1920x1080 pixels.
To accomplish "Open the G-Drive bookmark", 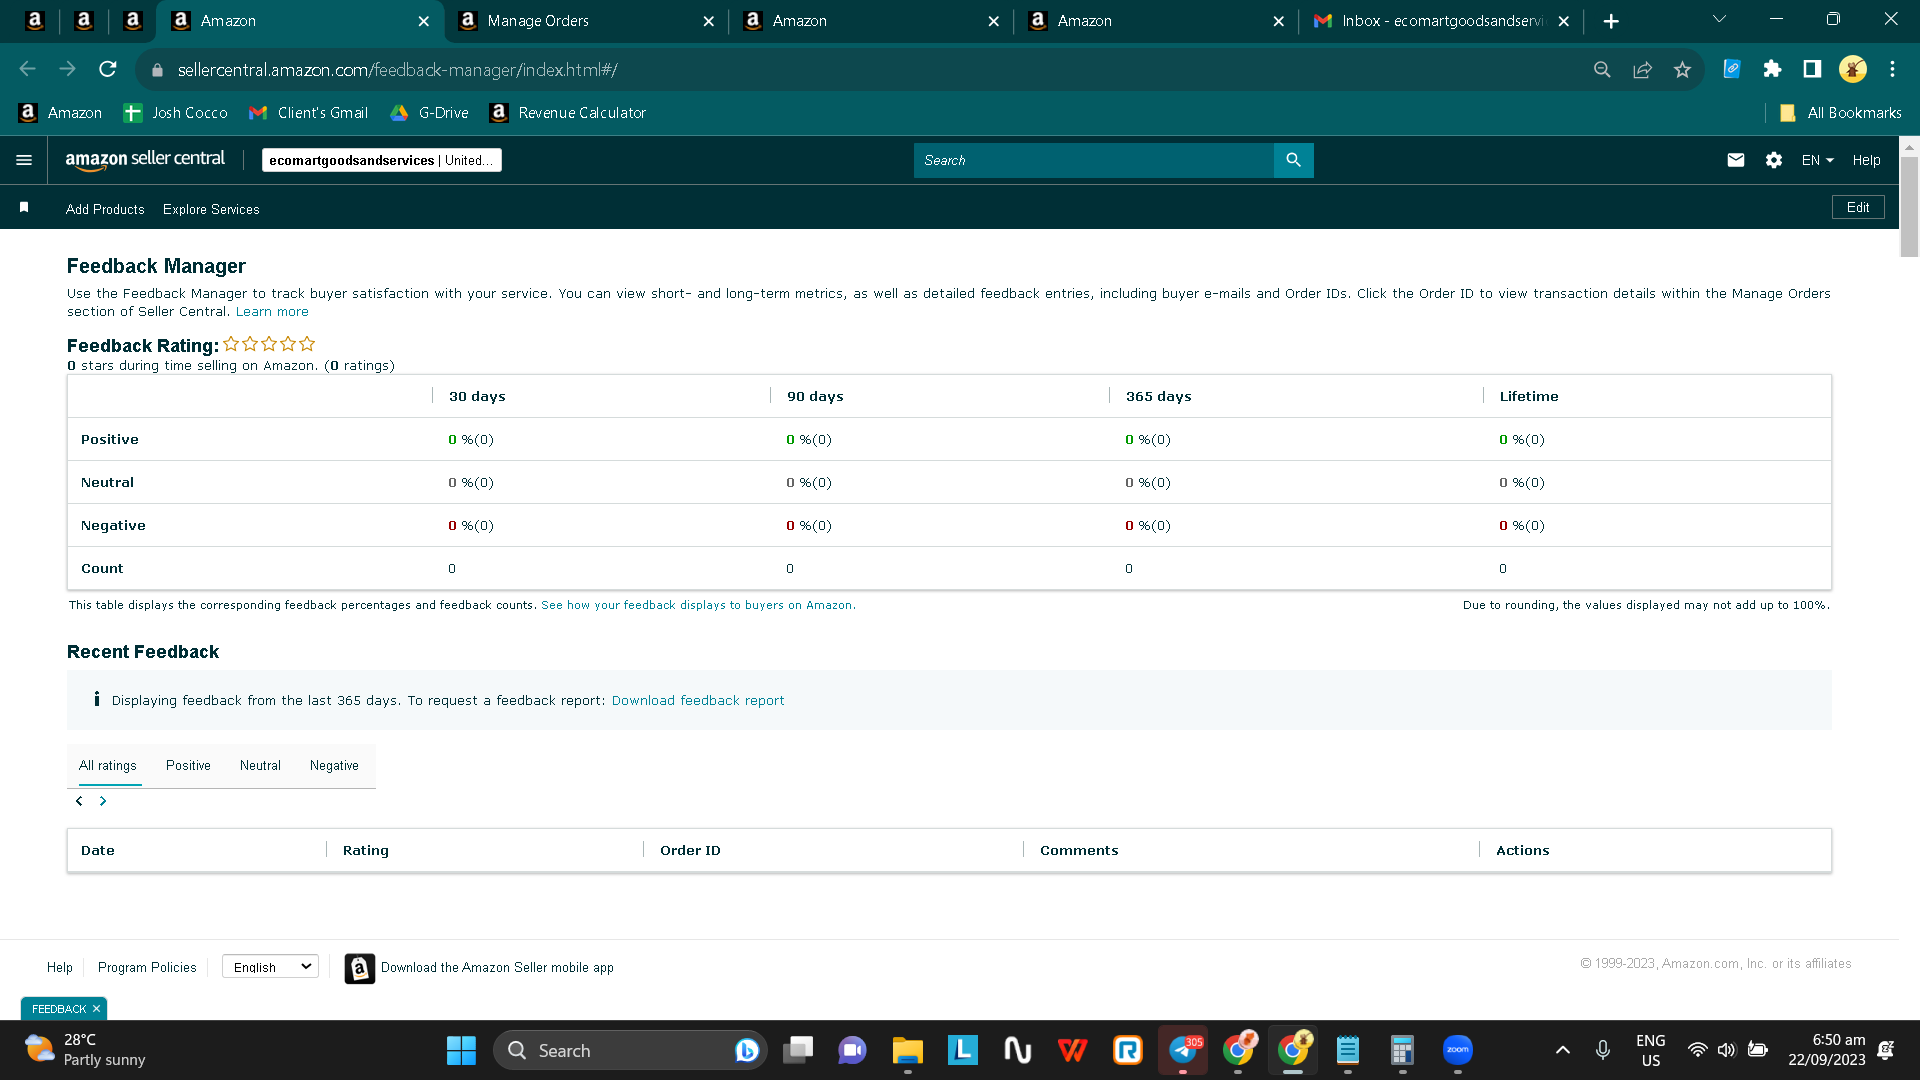I will [x=429, y=113].
